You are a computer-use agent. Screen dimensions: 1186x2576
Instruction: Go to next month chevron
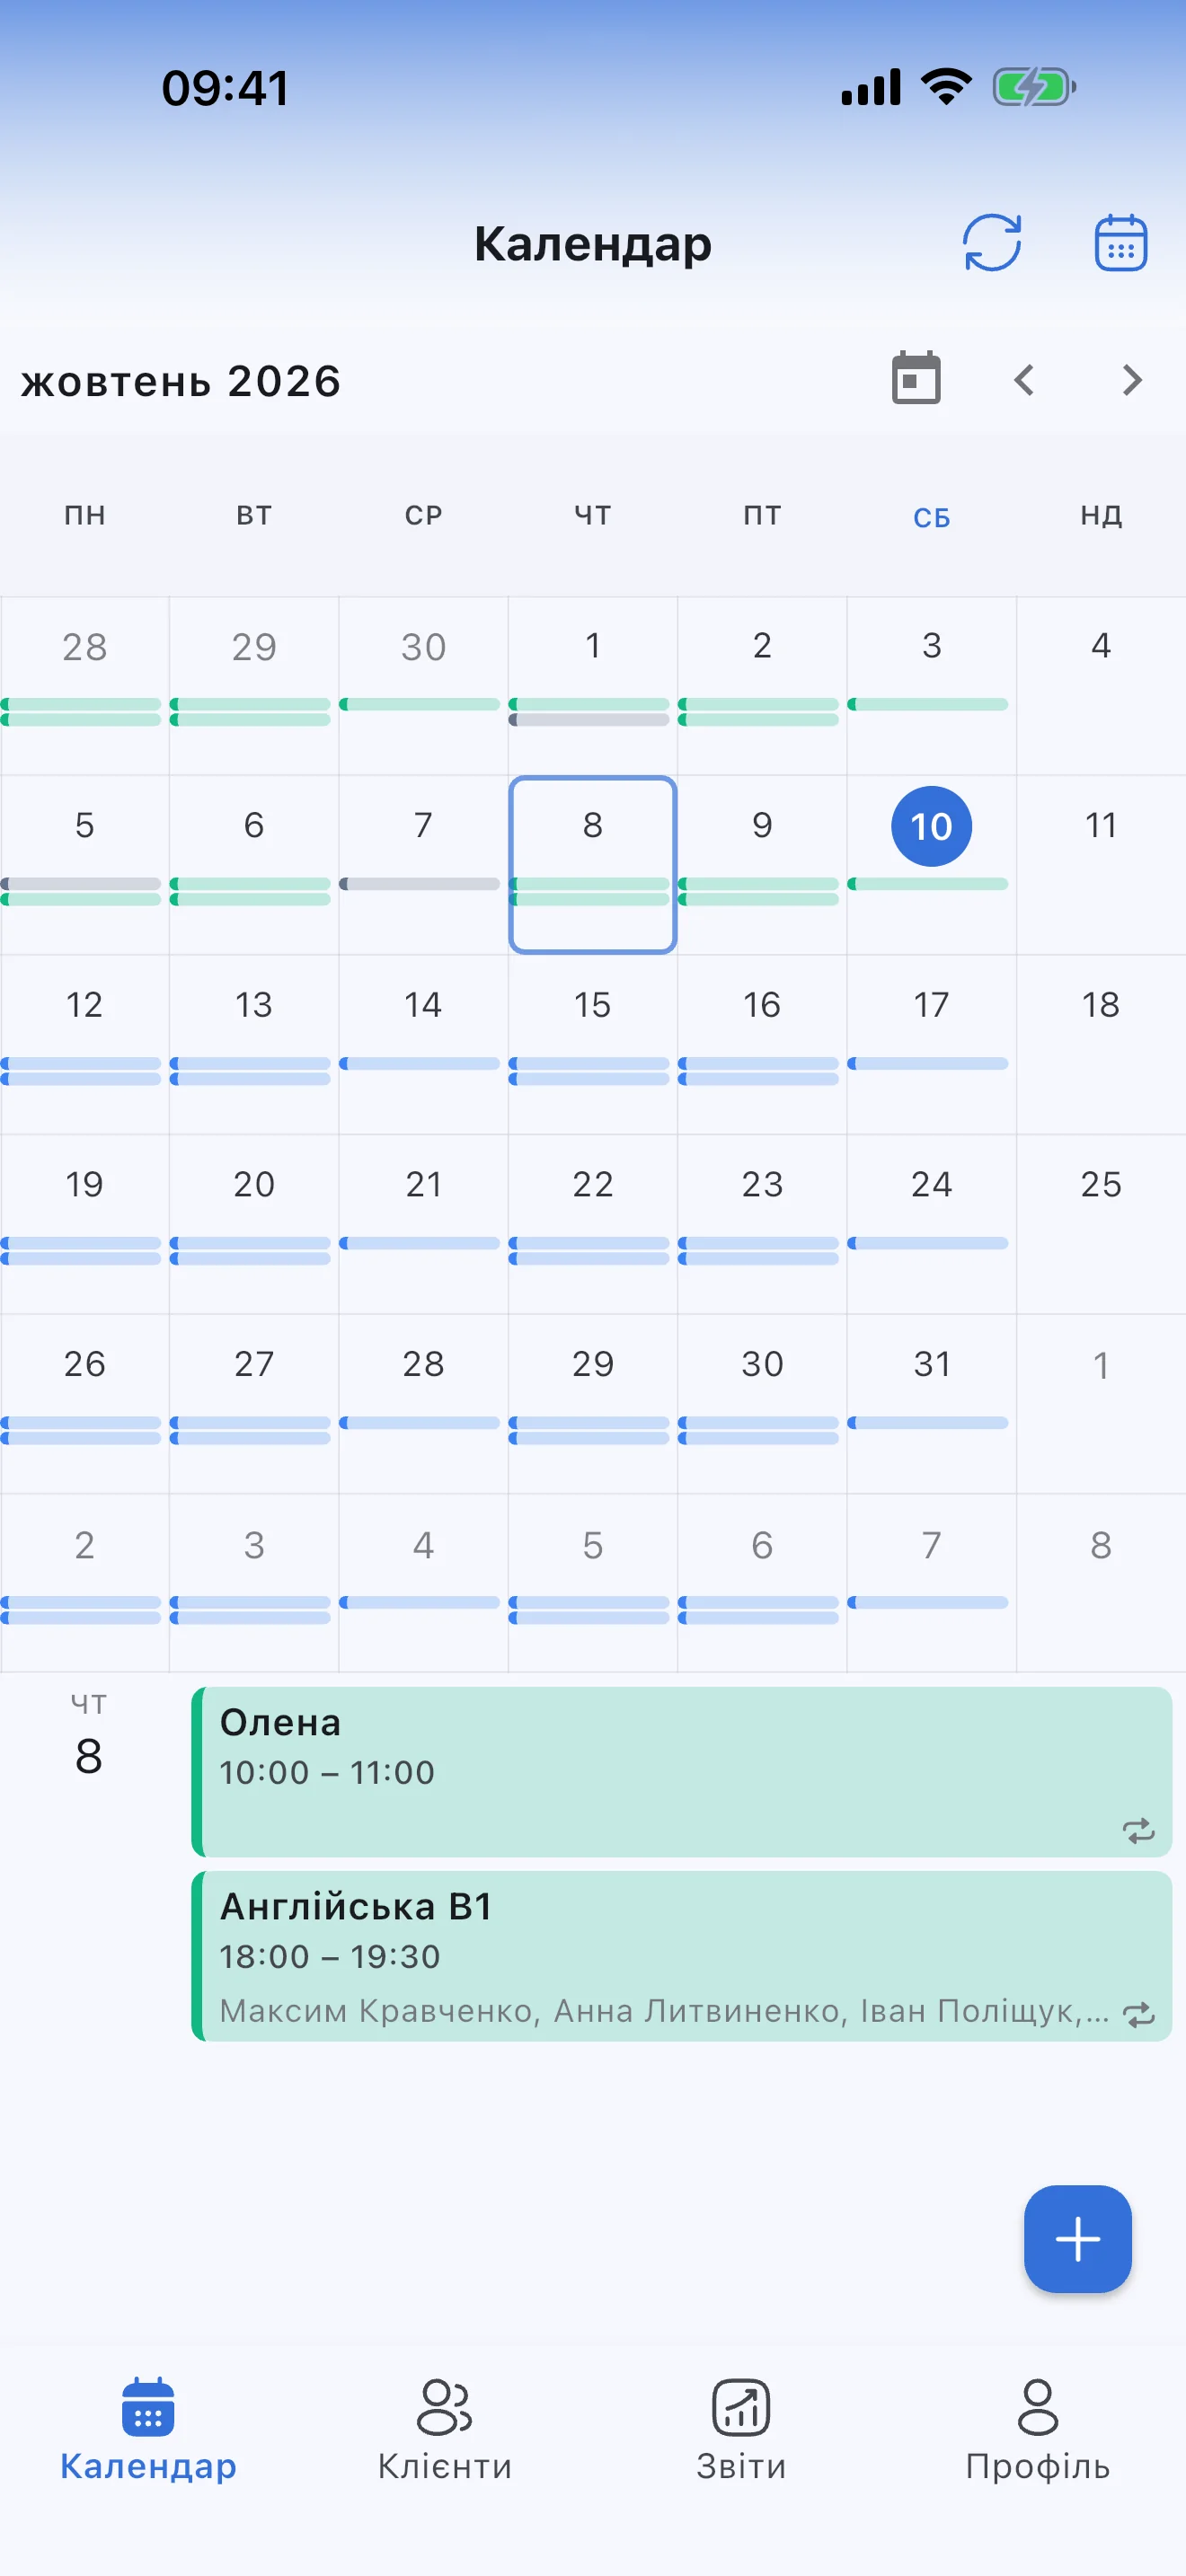pos(1132,380)
